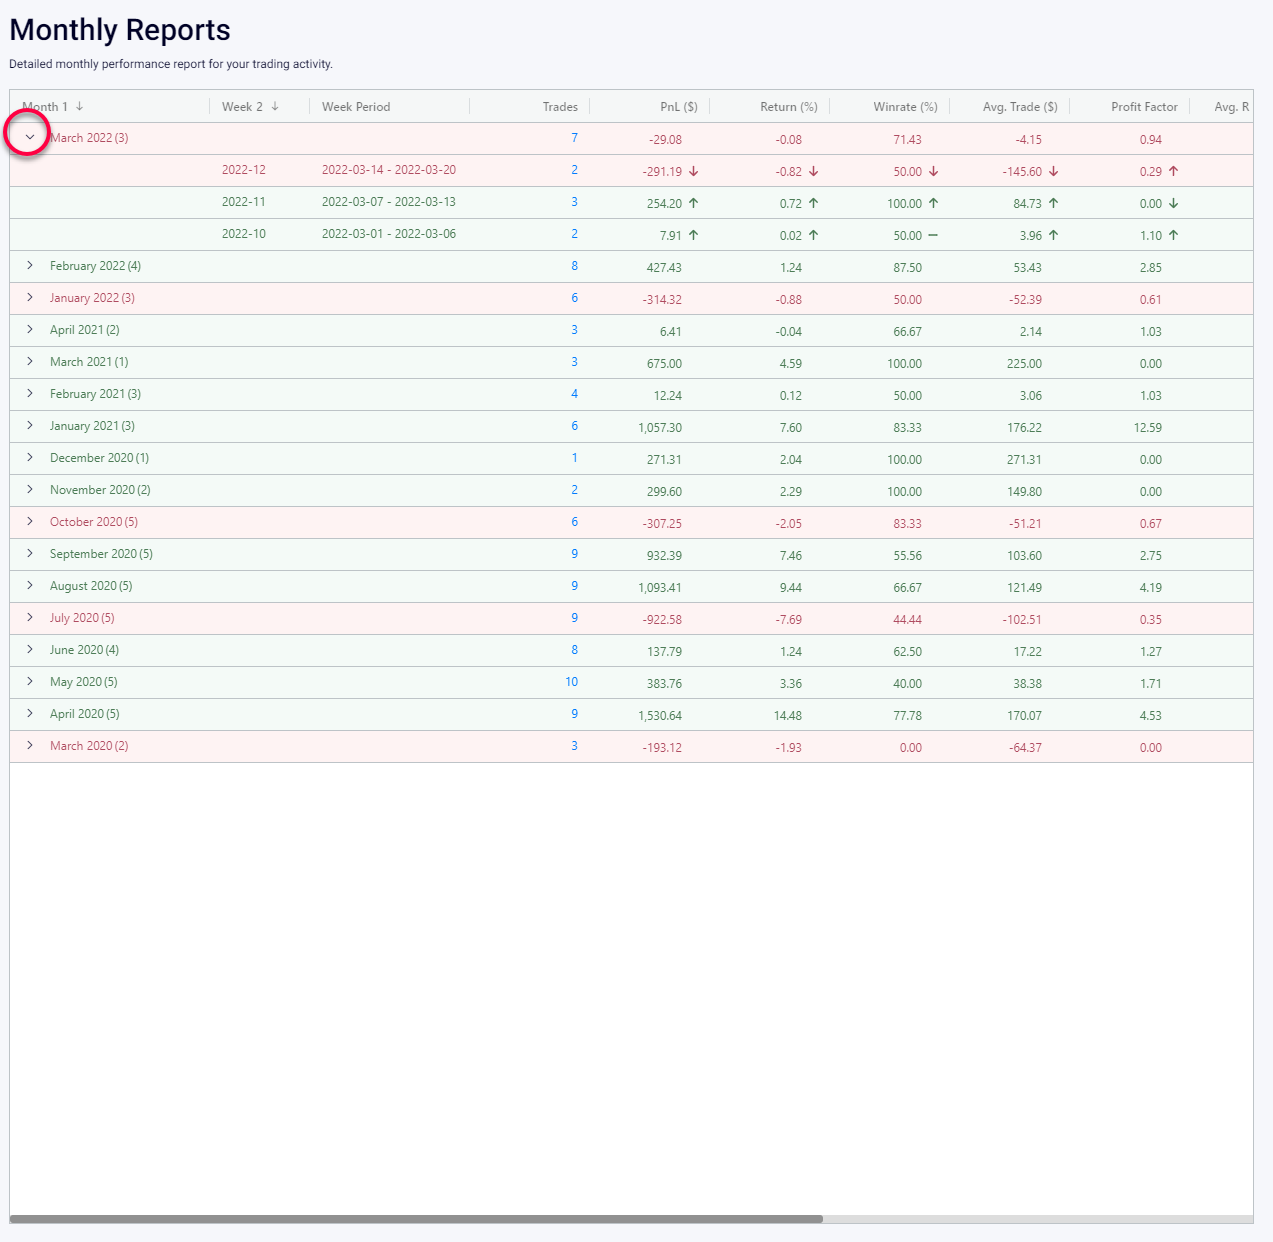Image resolution: width=1273 pixels, height=1242 pixels.
Task: Click the up arrow beside 0.72 return value
Action: (x=812, y=203)
